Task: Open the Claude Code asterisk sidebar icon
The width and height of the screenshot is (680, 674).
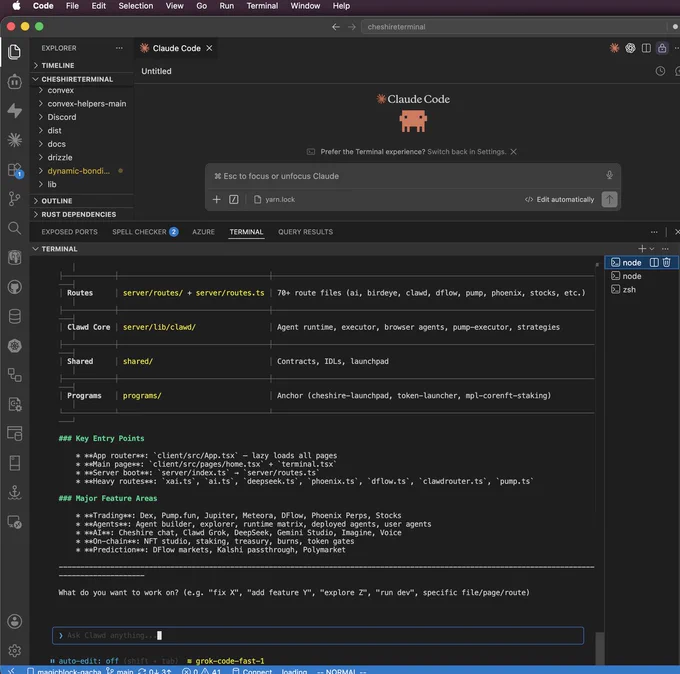Action: (x=14, y=140)
